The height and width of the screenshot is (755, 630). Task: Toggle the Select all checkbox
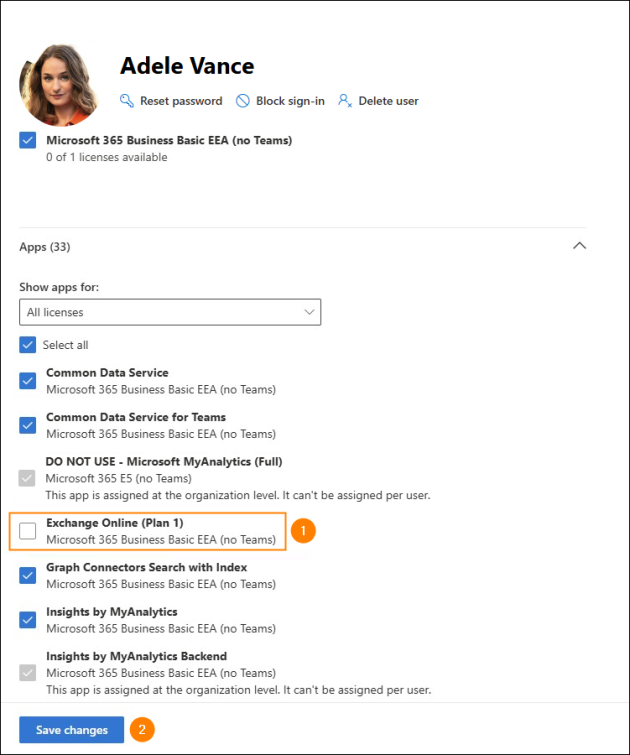27,345
